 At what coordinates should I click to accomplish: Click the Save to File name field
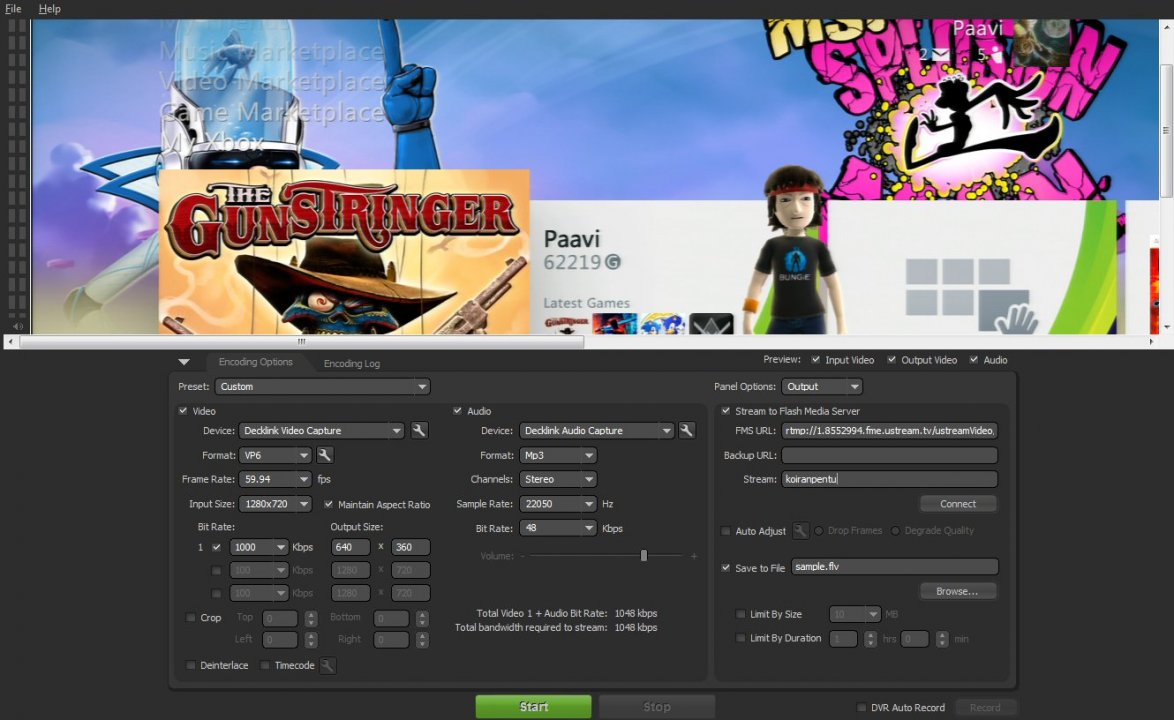[895, 567]
